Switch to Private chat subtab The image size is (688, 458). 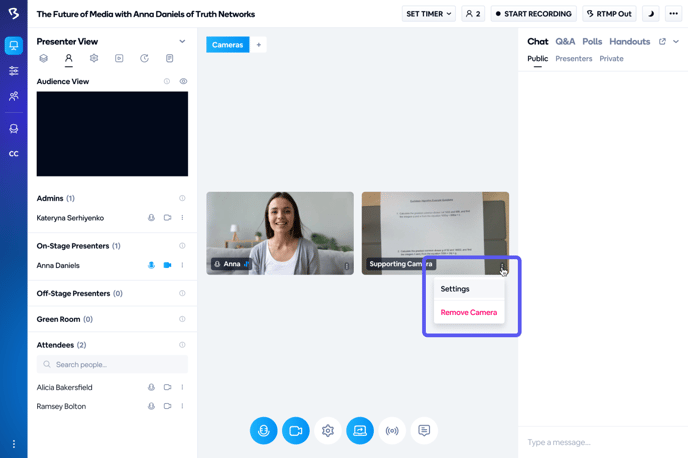(x=612, y=59)
